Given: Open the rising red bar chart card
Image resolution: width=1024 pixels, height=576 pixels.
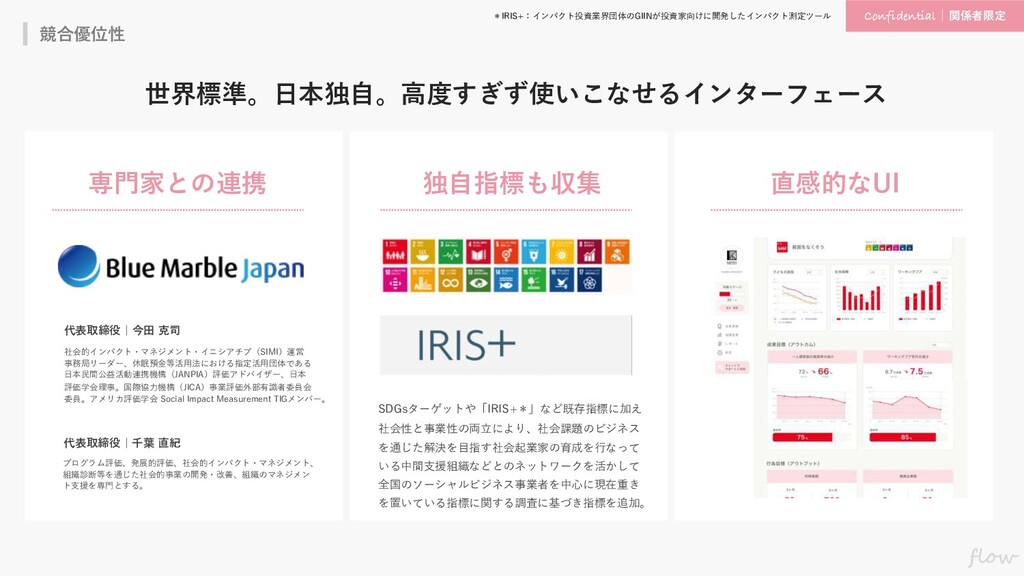Looking at the screenshot, I should coord(923,298).
